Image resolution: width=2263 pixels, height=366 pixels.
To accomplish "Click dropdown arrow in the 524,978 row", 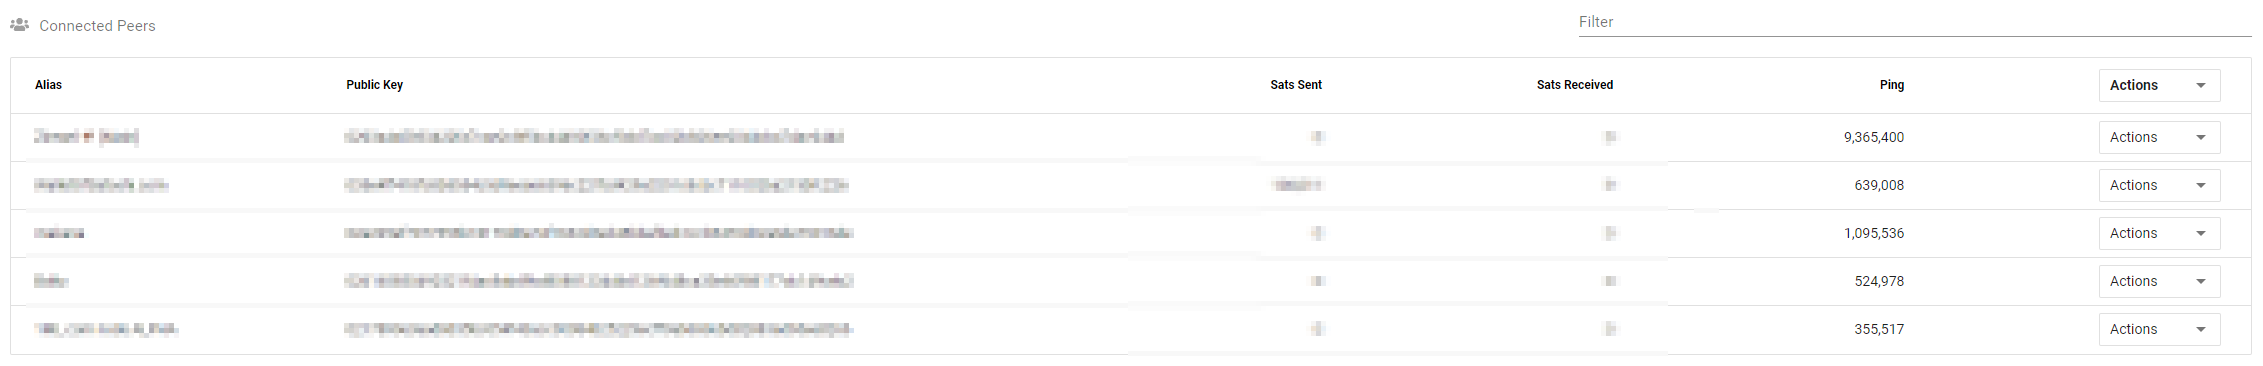I will coord(2200,282).
